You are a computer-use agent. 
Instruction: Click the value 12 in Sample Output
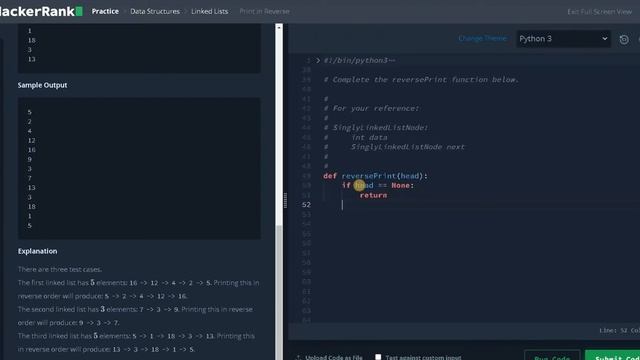[x=31, y=140]
